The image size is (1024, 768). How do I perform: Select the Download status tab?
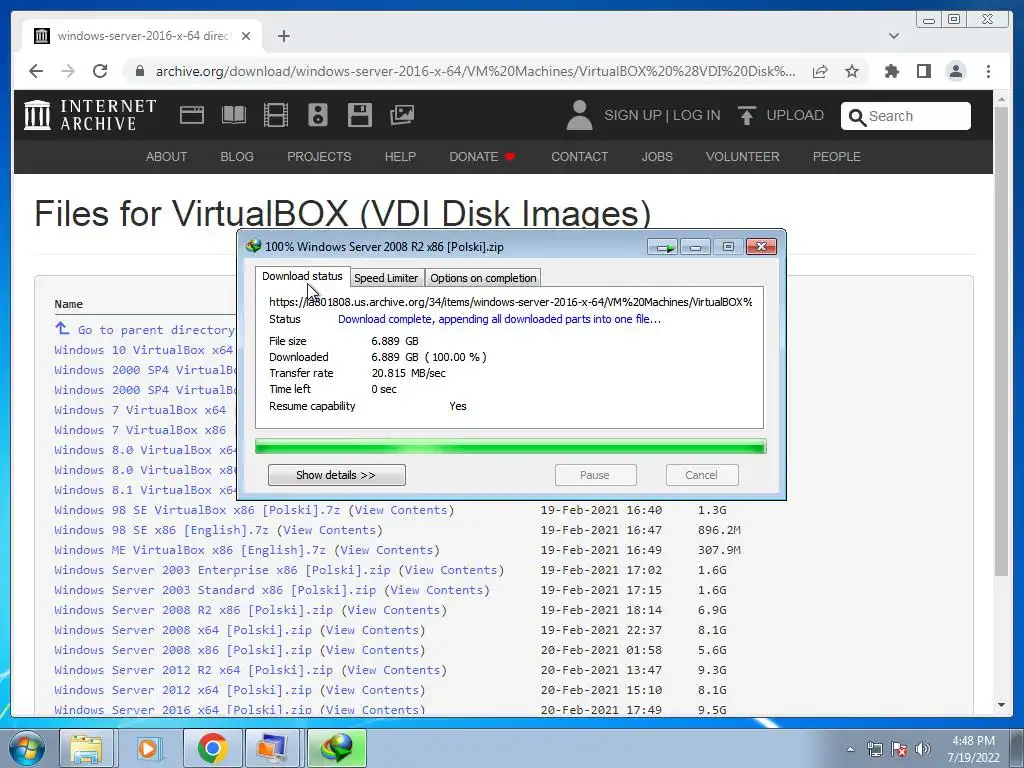click(302, 276)
